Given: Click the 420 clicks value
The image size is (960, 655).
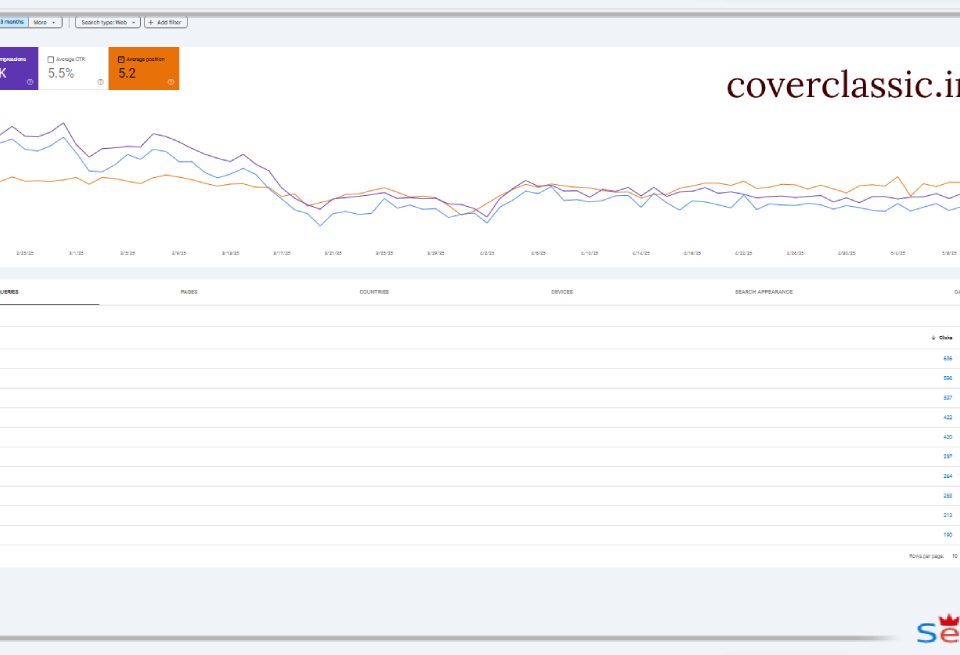Looking at the screenshot, I should pos(948,437).
